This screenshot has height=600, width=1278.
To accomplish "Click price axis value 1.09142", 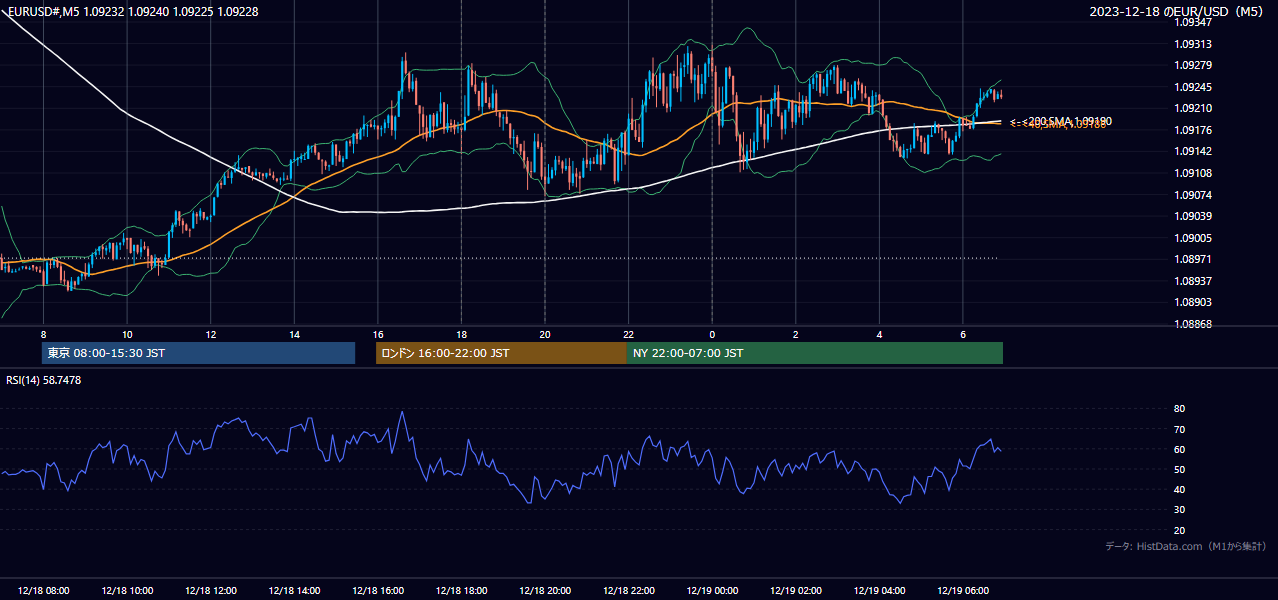I will (x=1192, y=152).
